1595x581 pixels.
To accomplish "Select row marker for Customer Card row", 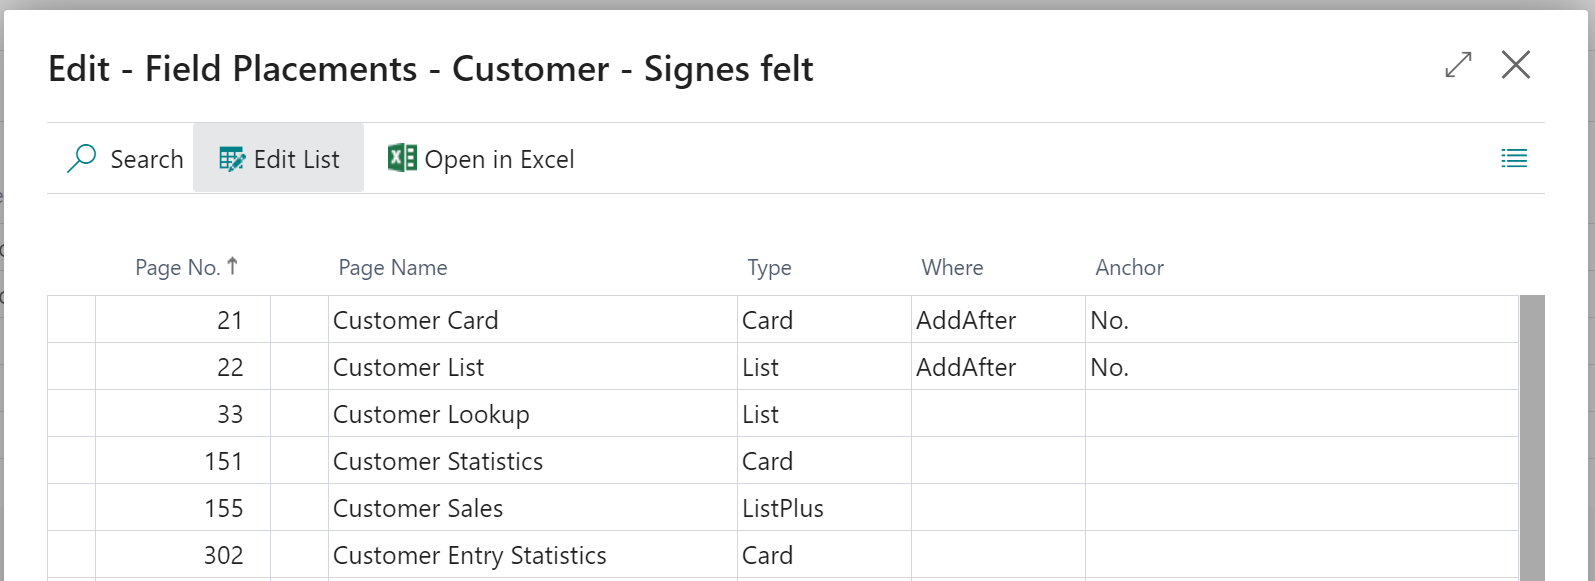I will (x=72, y=320).
